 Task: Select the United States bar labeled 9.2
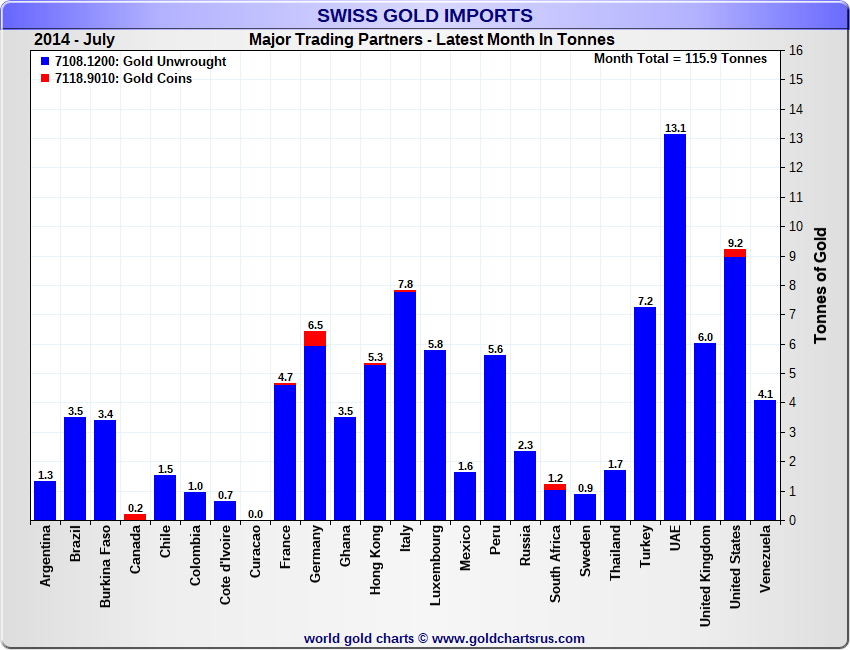tap(735, 388)
